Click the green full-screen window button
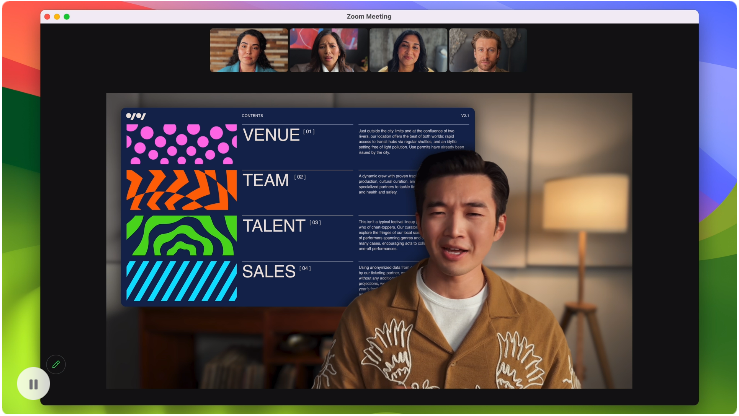Screen dimensions: 739x416 click(x=67, y=16)
